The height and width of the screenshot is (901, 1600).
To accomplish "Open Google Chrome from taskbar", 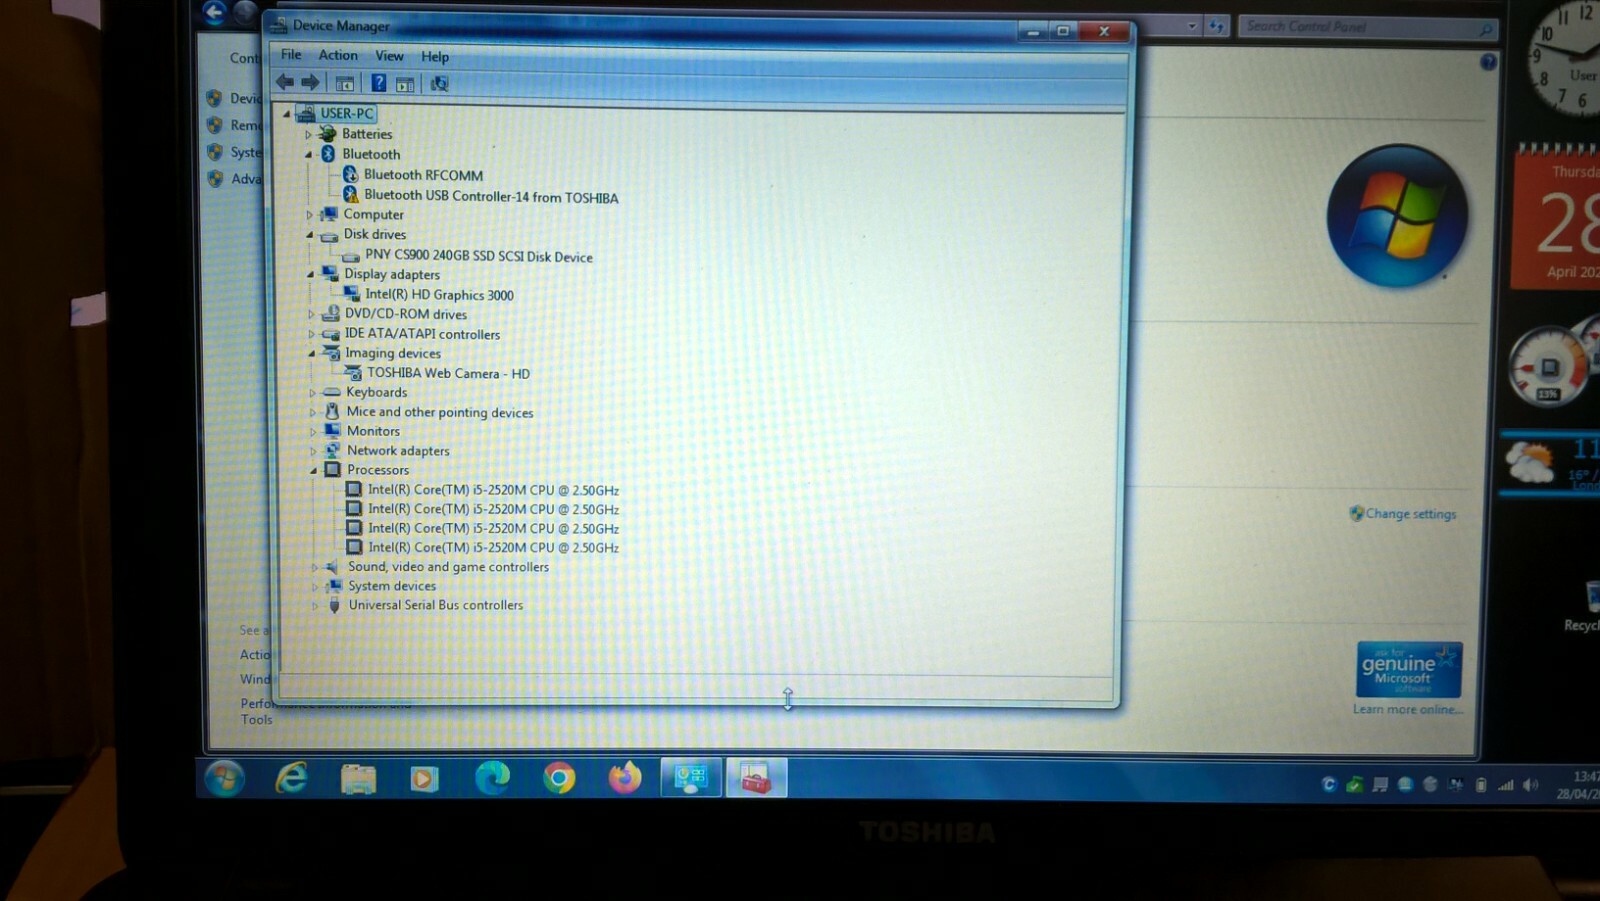I will (x=559, y=778).
